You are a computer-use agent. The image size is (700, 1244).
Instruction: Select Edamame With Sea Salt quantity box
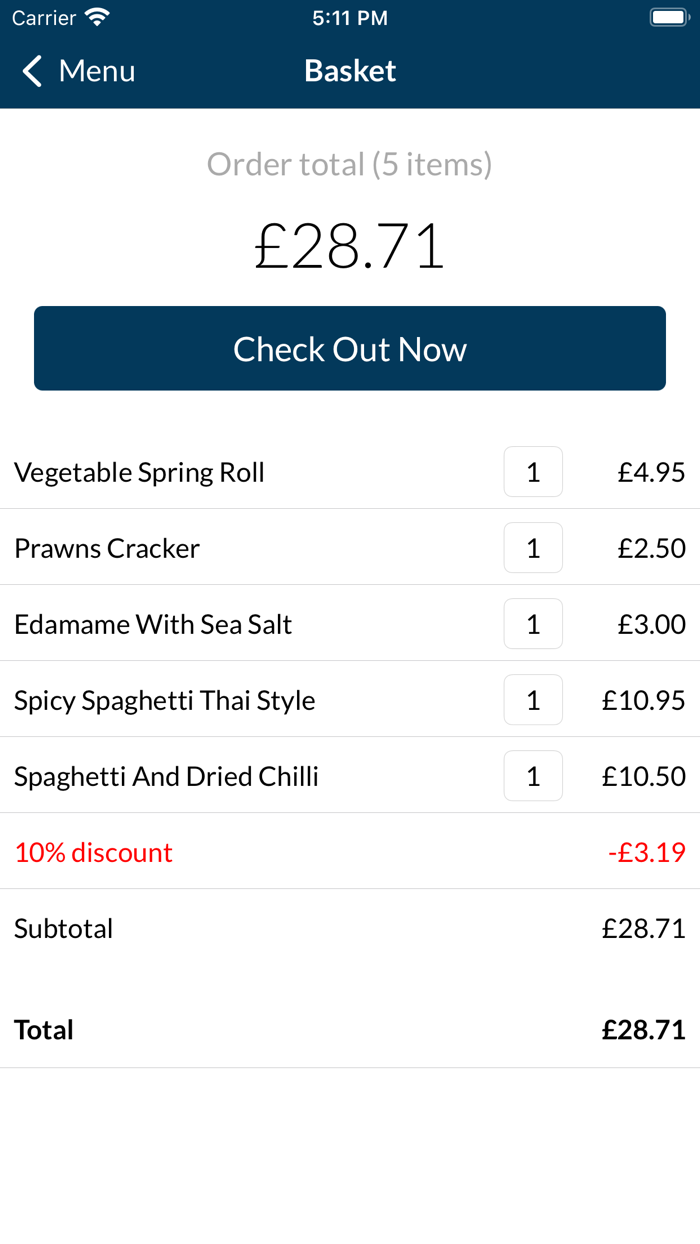pos(533,624)
